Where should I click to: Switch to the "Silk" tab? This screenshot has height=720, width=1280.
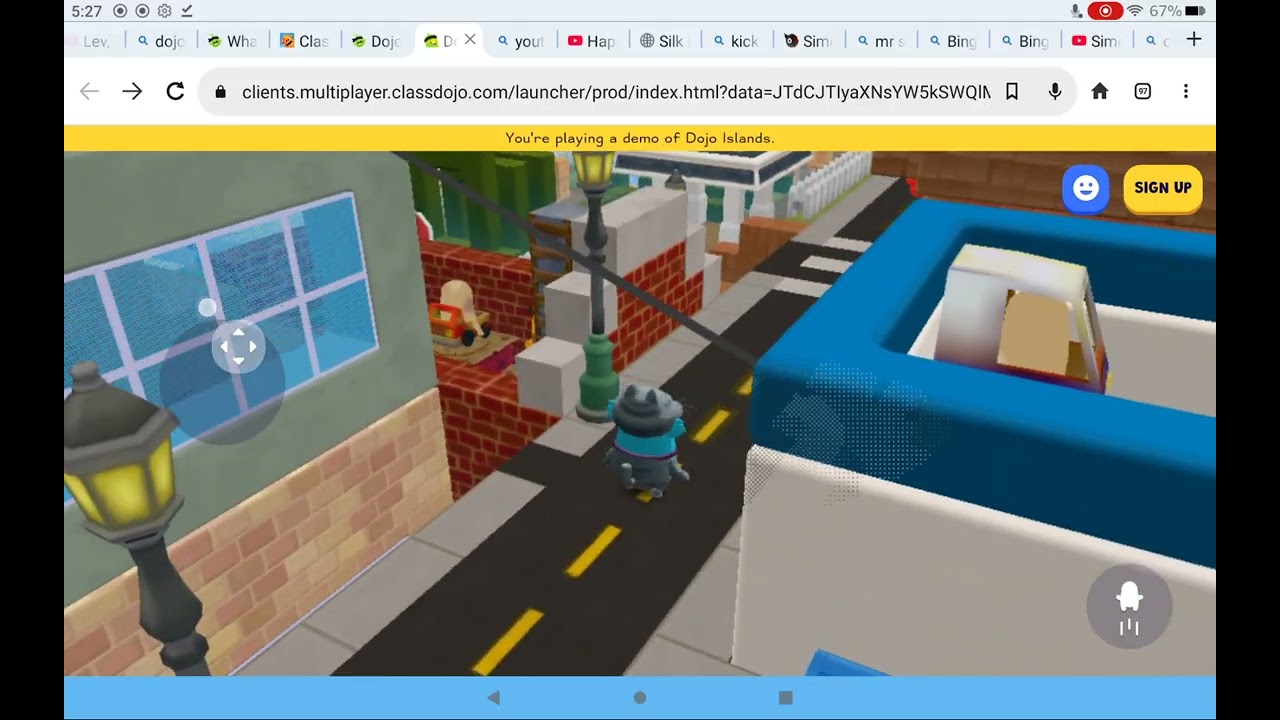(x=664, y=41)
